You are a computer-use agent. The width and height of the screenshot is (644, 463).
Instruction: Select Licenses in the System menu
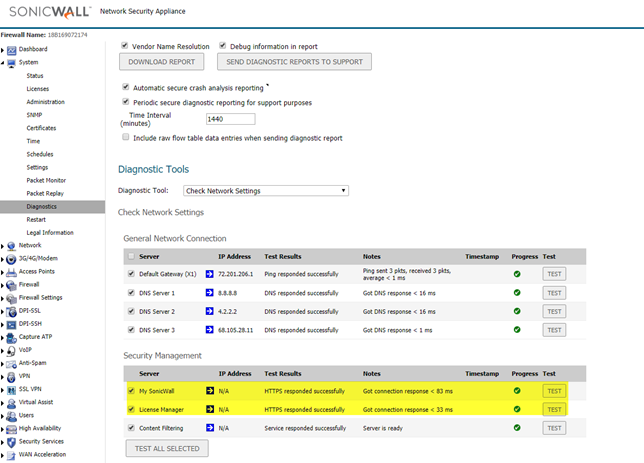[37, 89]
